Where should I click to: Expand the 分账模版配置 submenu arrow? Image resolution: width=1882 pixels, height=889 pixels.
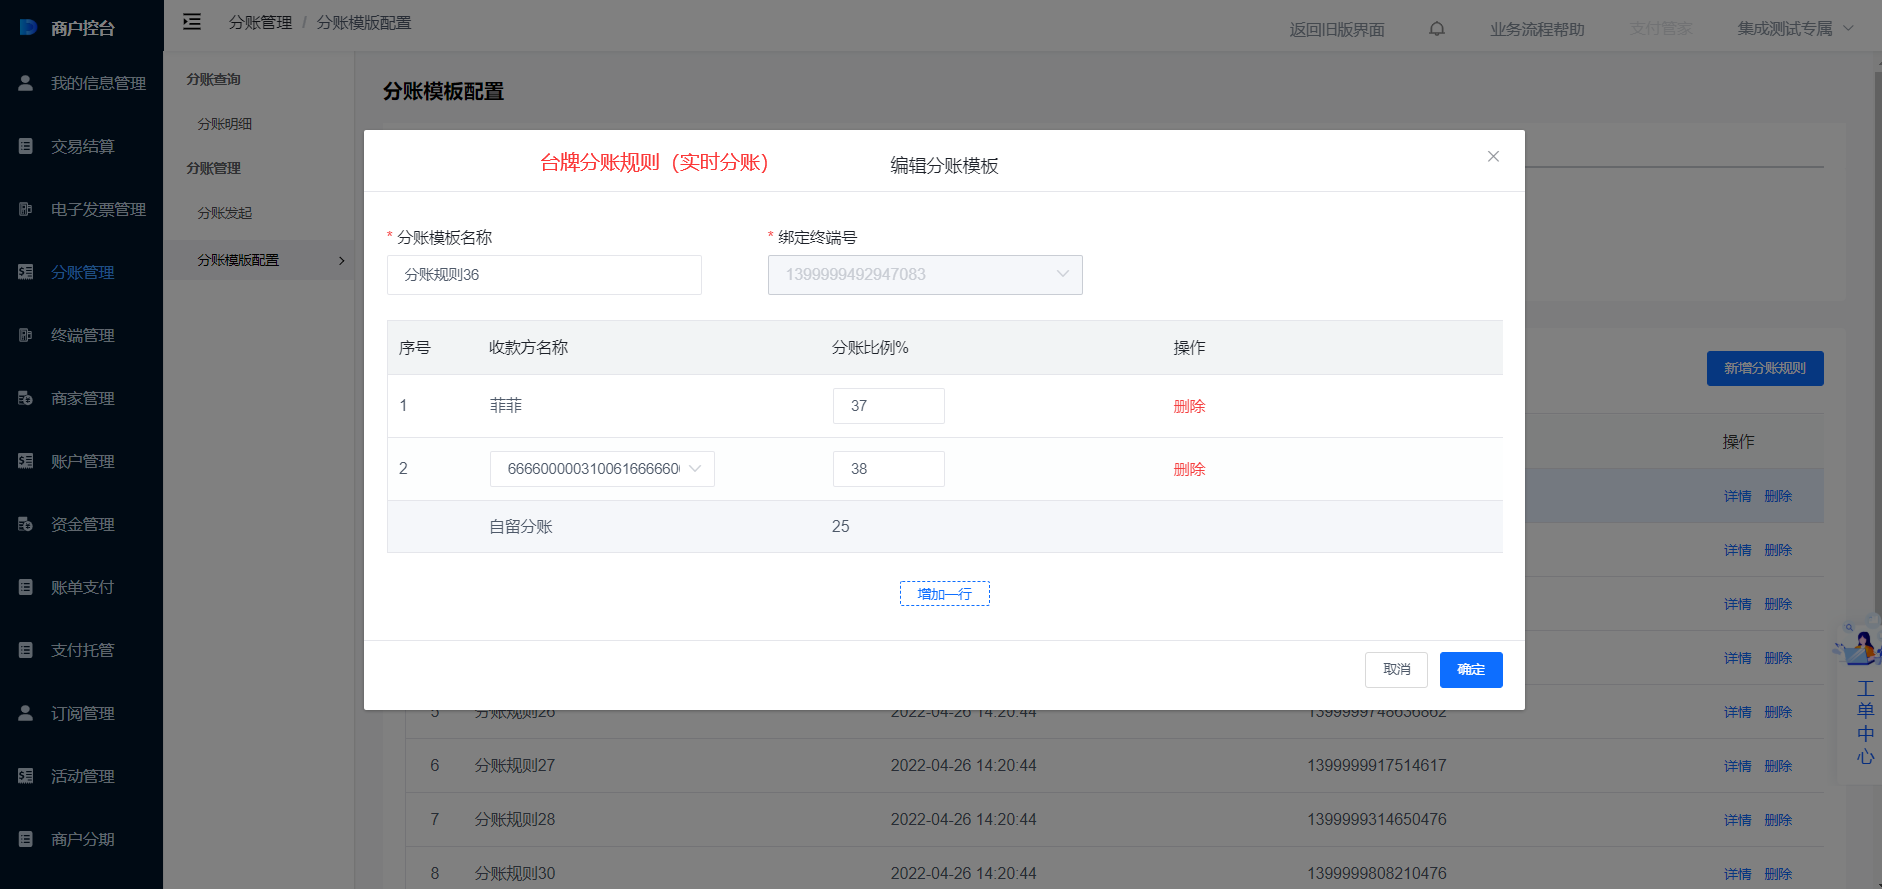pos(342,260)
